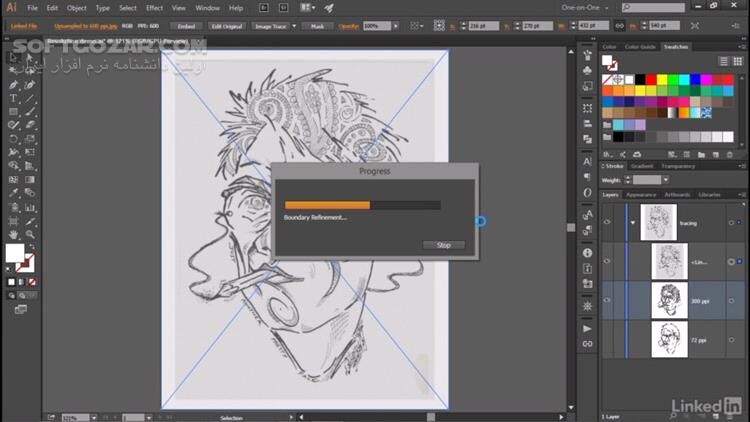
Task: Select the Gradient tool
Action: click(30, 180)
